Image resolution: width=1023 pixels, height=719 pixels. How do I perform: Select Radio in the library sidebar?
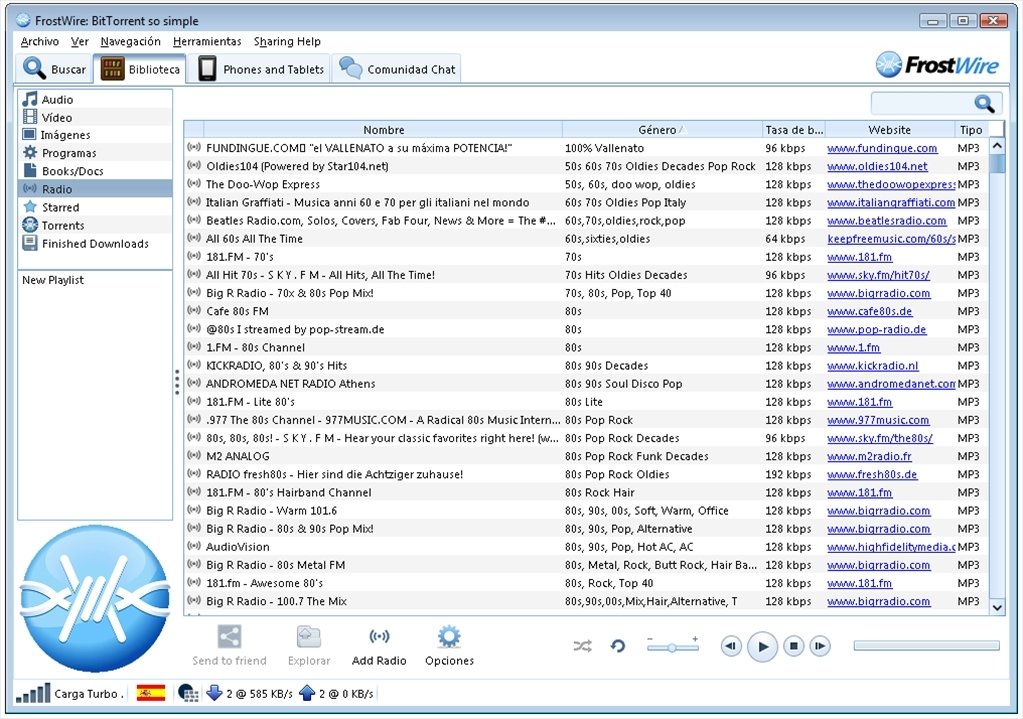point(95,189)
